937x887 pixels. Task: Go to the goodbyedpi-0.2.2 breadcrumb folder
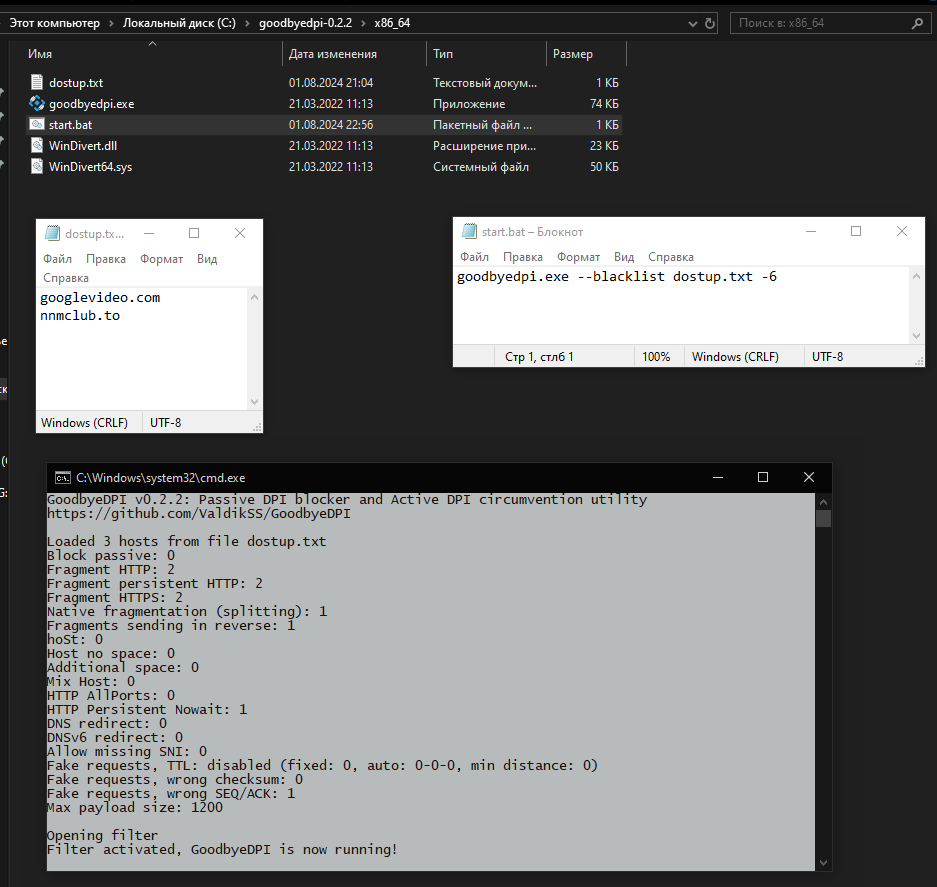[305, 23]
